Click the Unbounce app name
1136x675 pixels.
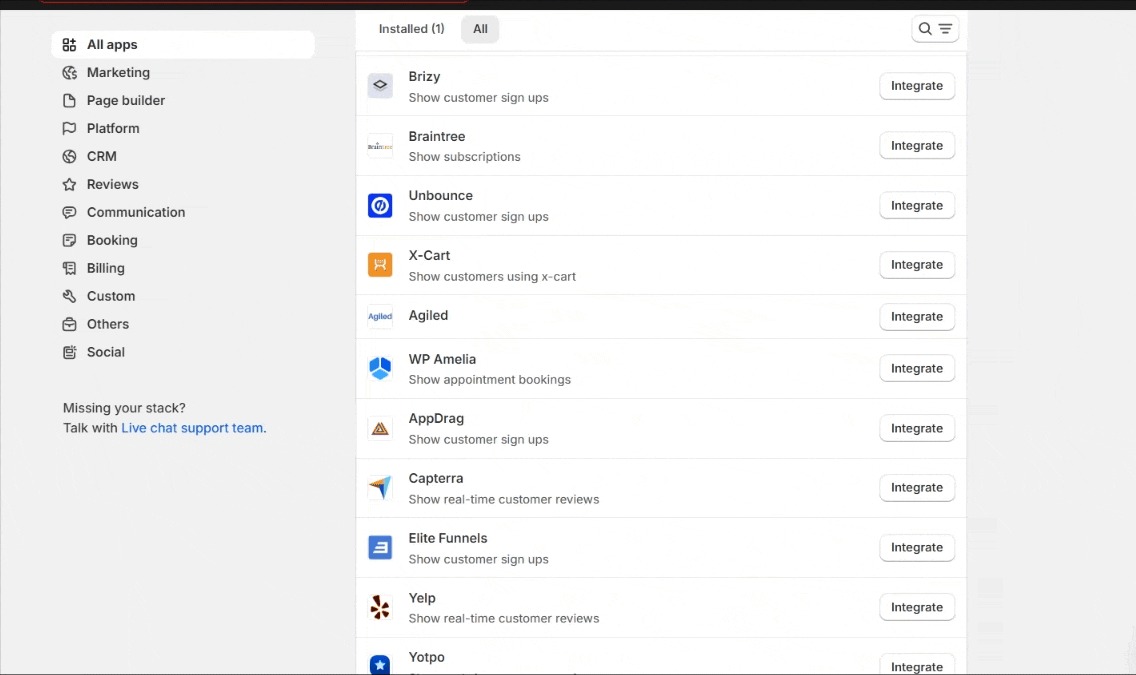click(440, 196)
